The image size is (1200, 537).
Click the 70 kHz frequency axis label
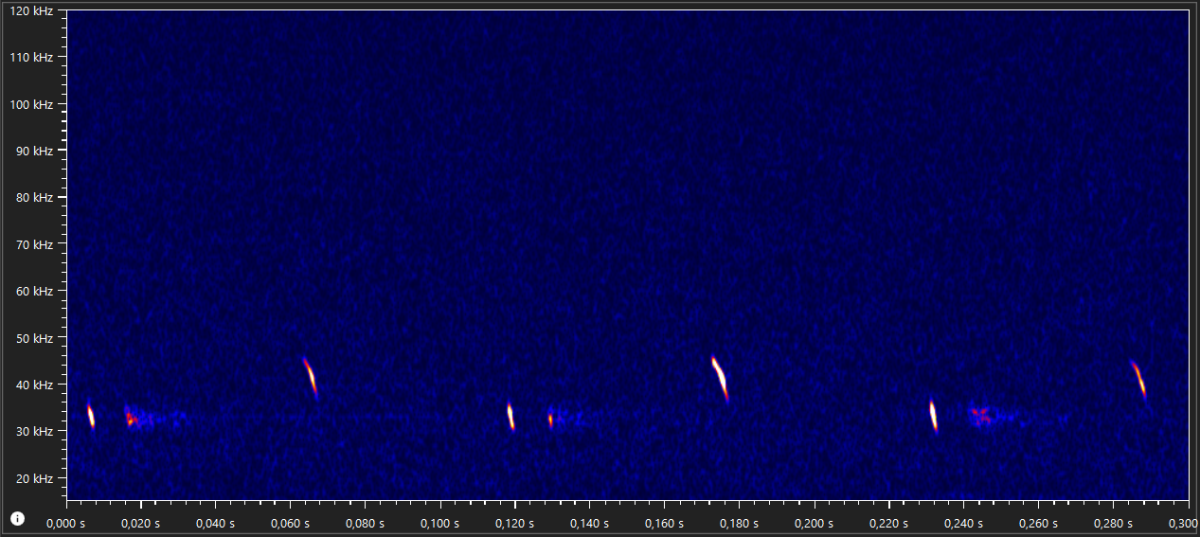click(x=36, y=244)
